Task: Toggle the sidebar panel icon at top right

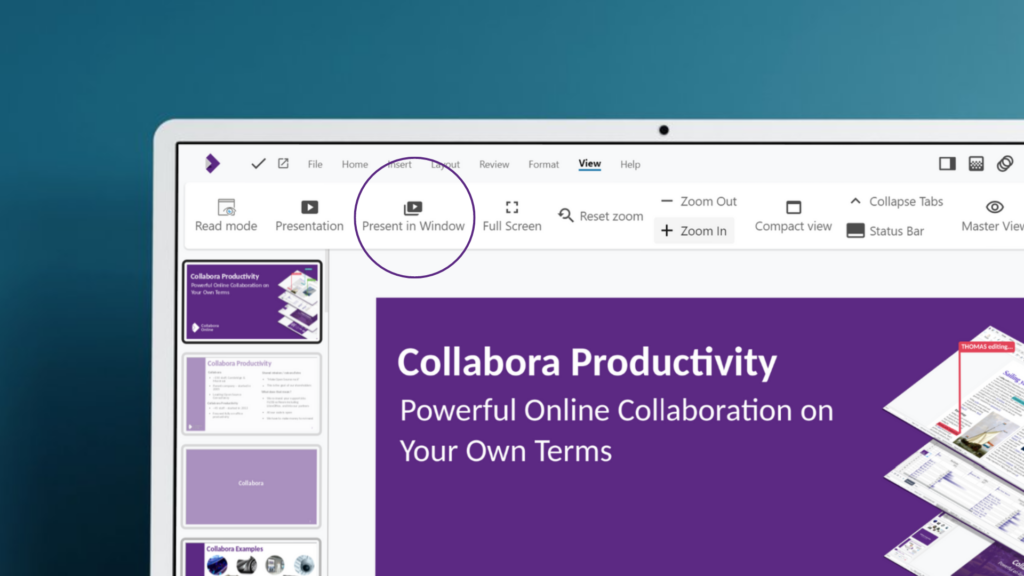Action: [x=947, y=164]
